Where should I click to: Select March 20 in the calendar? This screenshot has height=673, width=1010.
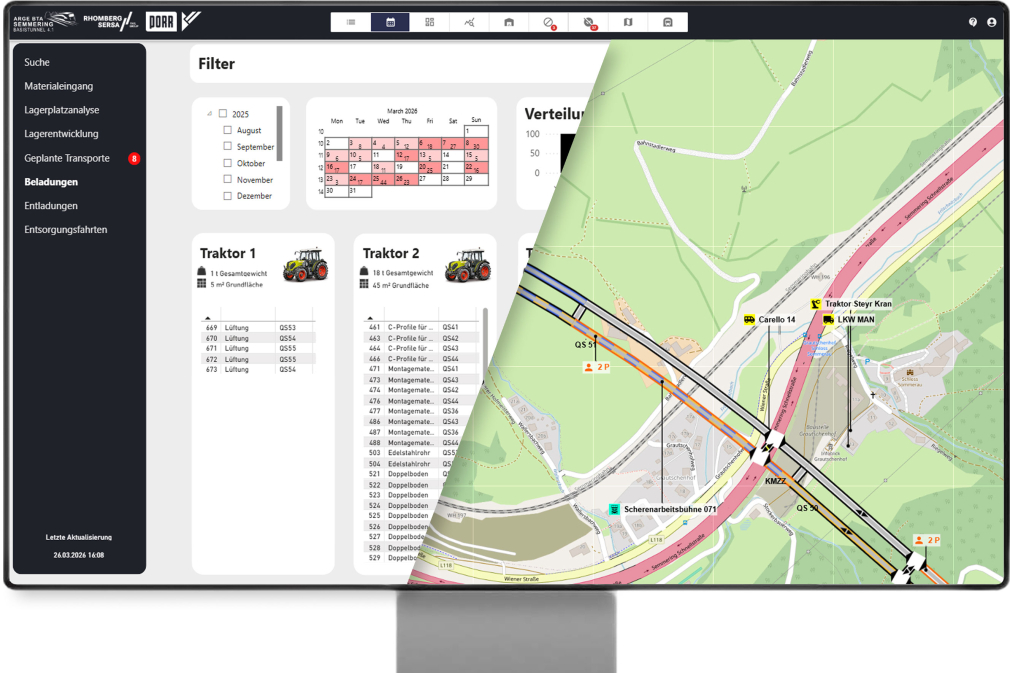tap(430, 167)
